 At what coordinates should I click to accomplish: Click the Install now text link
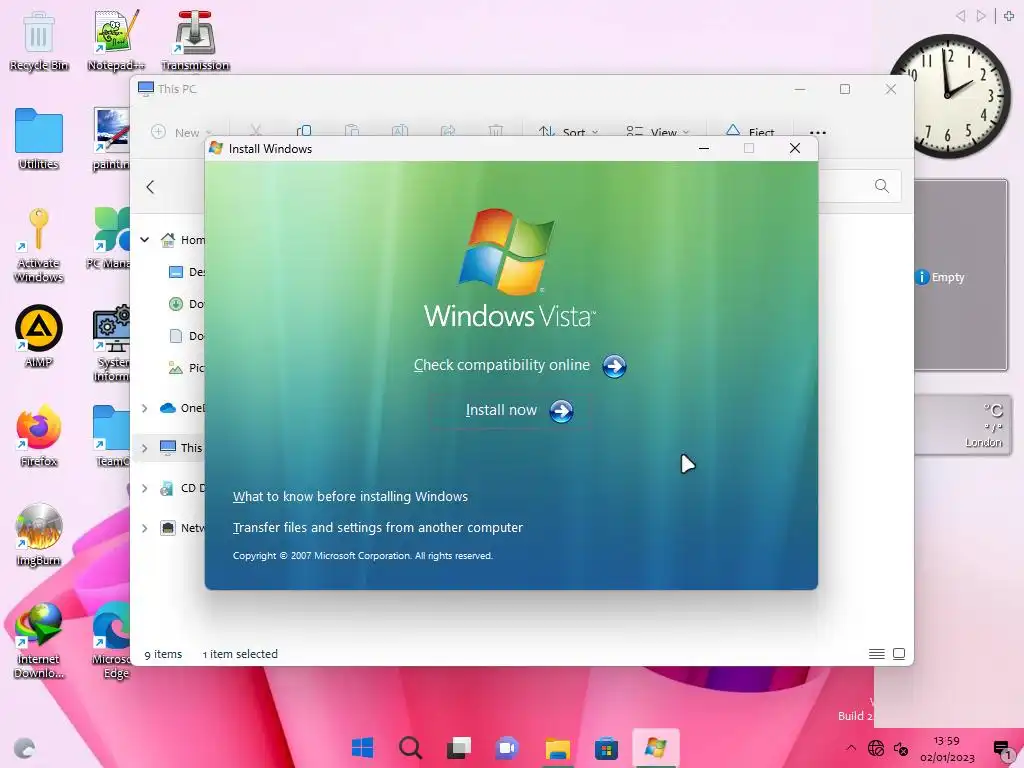coord(501,410)
